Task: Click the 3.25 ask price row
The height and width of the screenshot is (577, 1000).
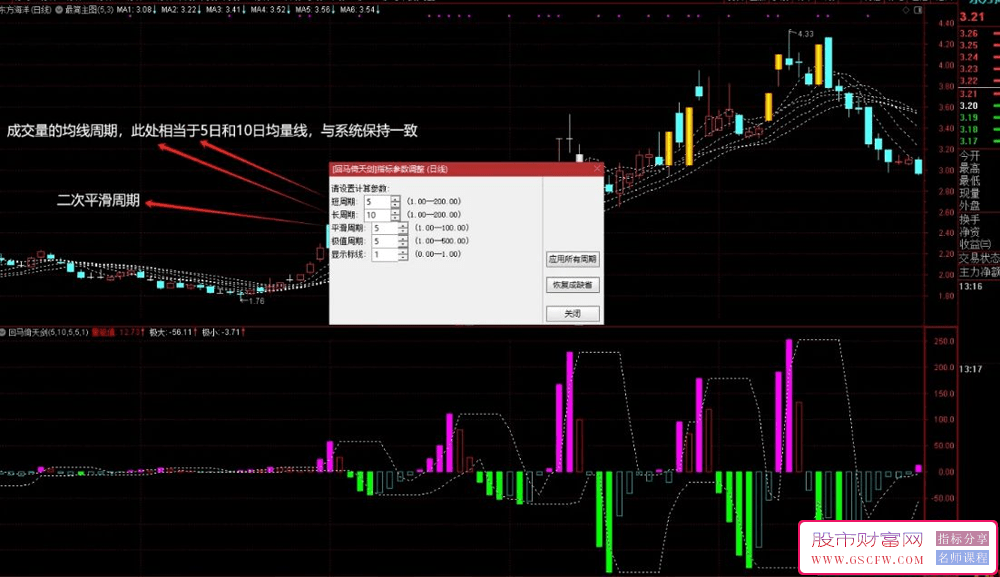Action: pyautogui.click(x=969, y=45)
